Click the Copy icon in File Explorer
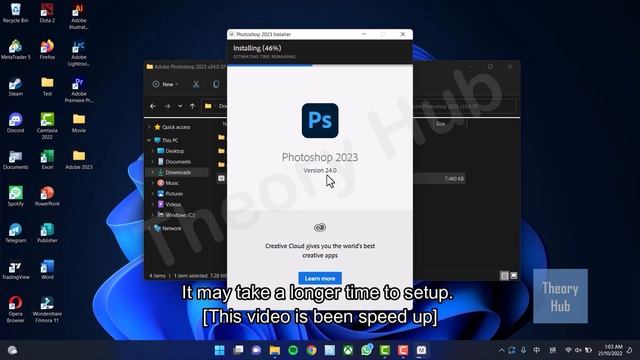The width and height of the screenshot is (640, 360). click(216, 84)
